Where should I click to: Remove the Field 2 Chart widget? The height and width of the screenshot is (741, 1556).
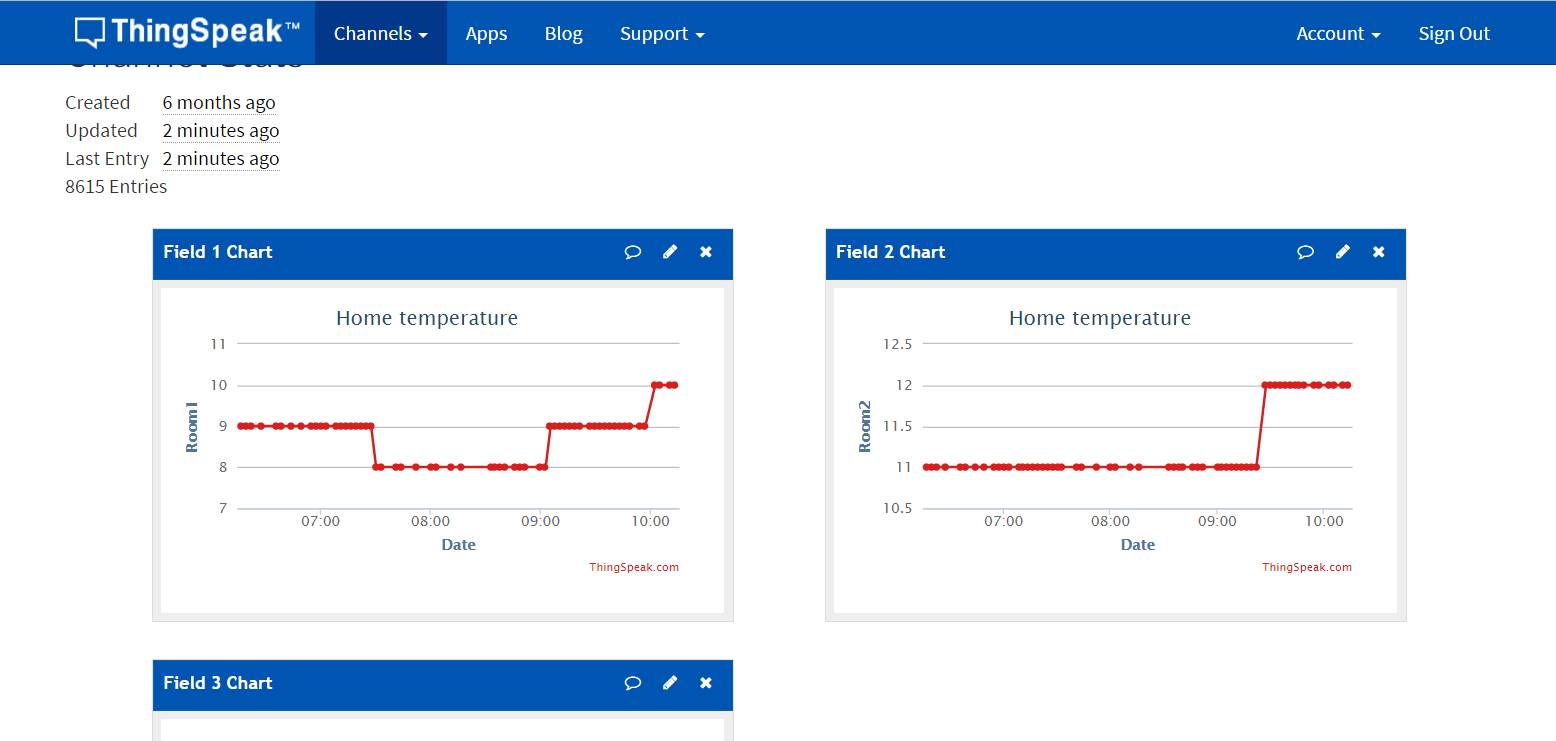(x=1379, y=252)
